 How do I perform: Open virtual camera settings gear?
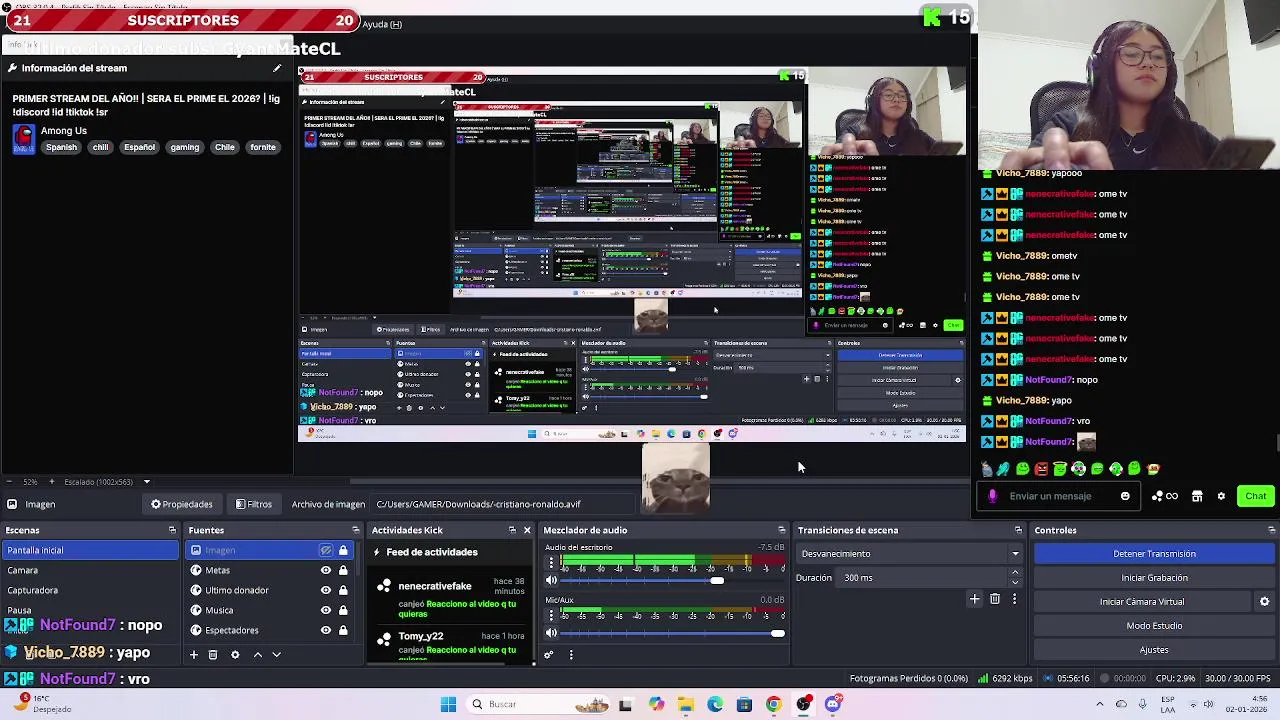click(x=1264, y=602)
